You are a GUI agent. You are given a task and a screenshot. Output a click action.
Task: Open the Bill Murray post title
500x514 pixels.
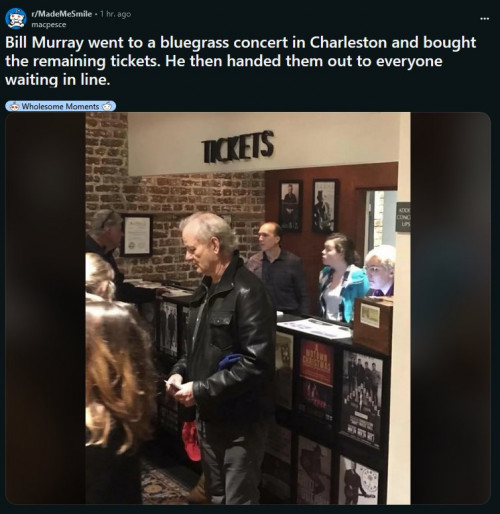[241, 61]
